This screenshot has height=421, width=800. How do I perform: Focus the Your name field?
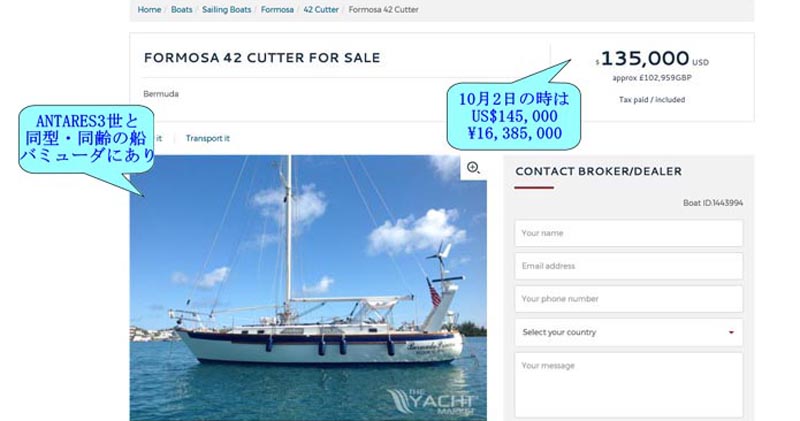(x=629, y=233)
